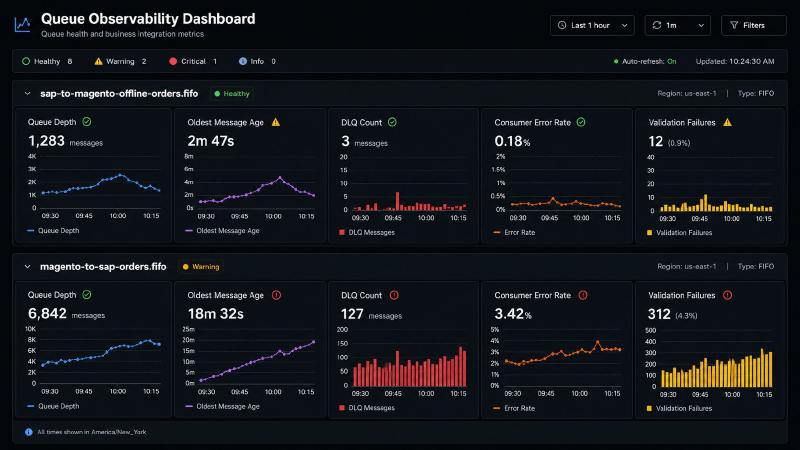Click Consumer Error Rate check icon, sap-to-magento
The width and height of the screenshot is (800, 450).
tap(581, 122)
